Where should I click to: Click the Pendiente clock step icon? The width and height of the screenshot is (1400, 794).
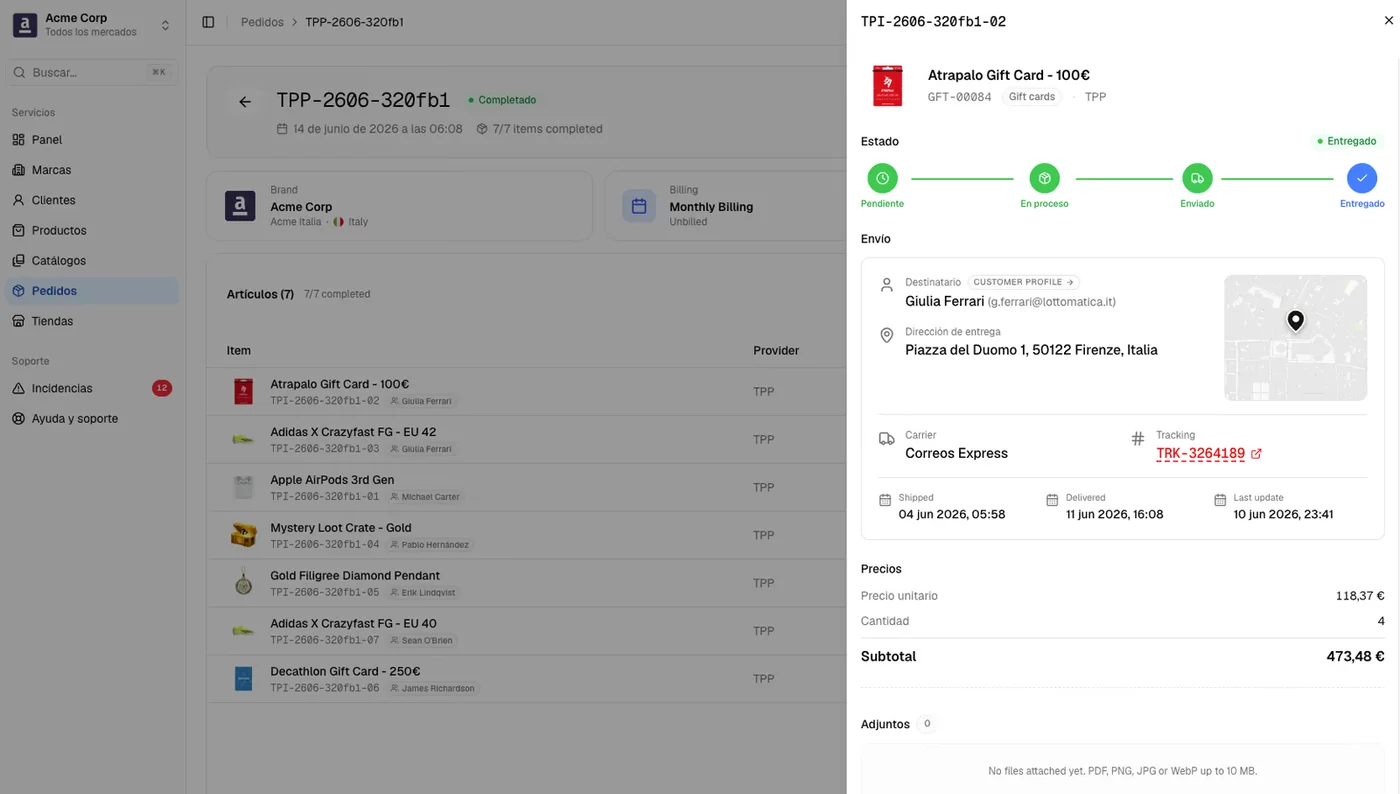[882, 178]
